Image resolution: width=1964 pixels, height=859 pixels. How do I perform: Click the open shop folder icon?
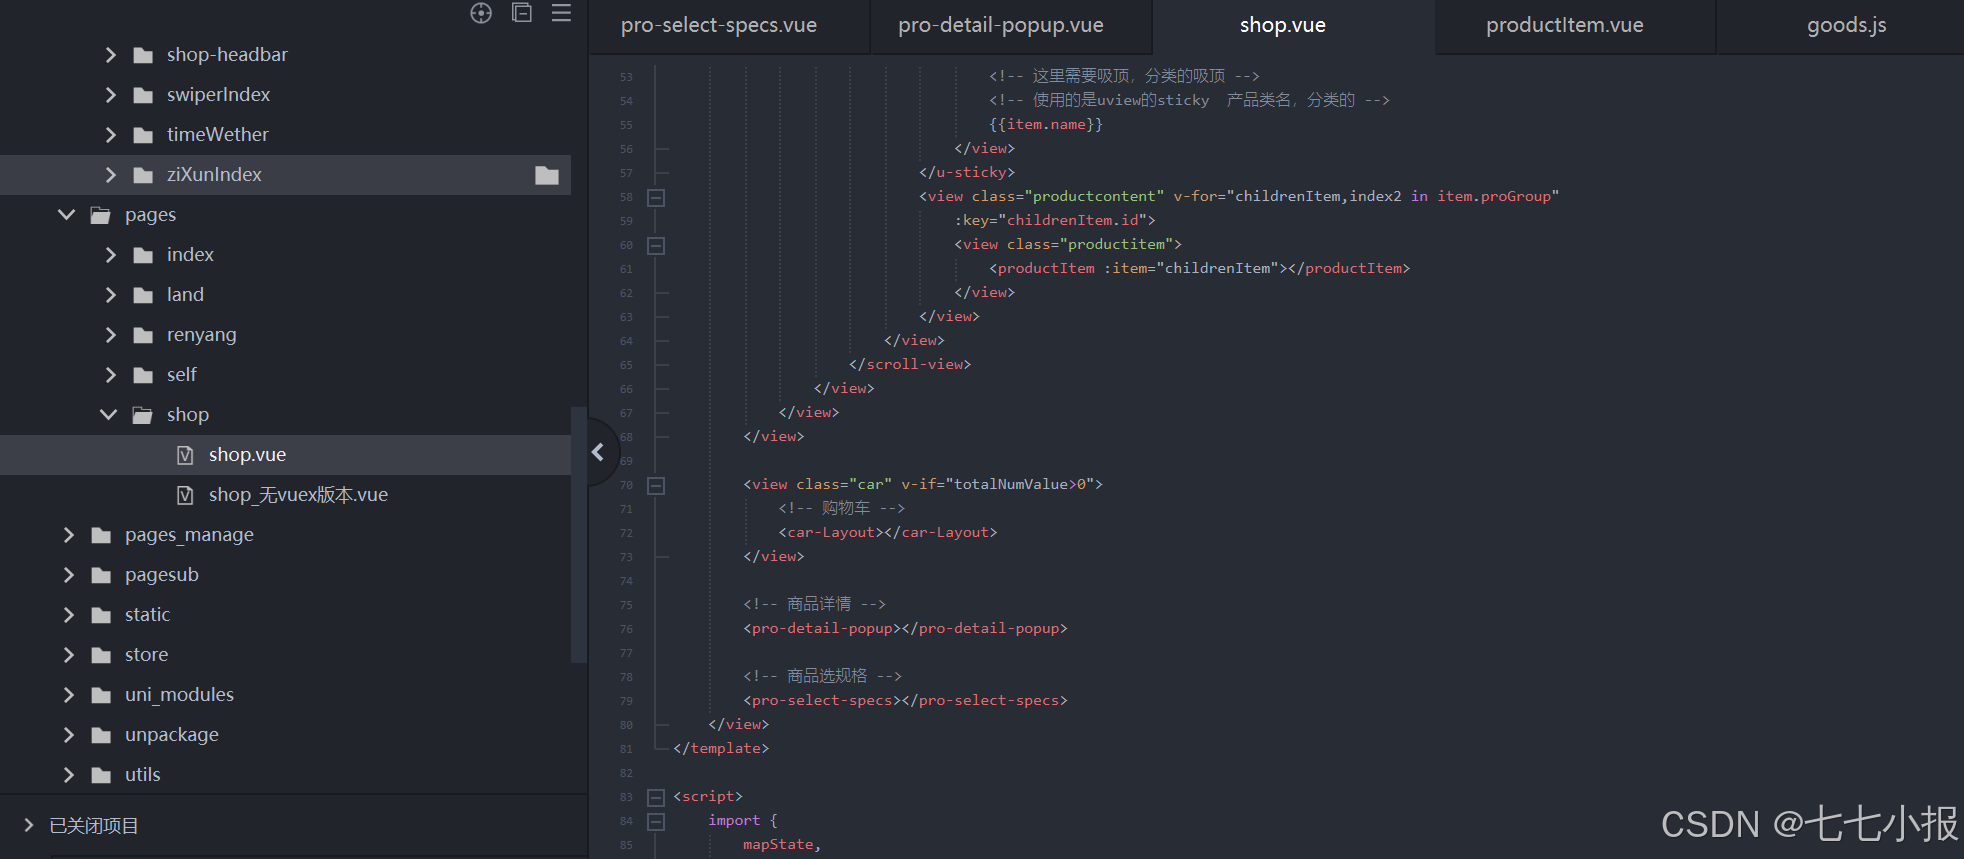pyautogui.click(x=143, y=415)
